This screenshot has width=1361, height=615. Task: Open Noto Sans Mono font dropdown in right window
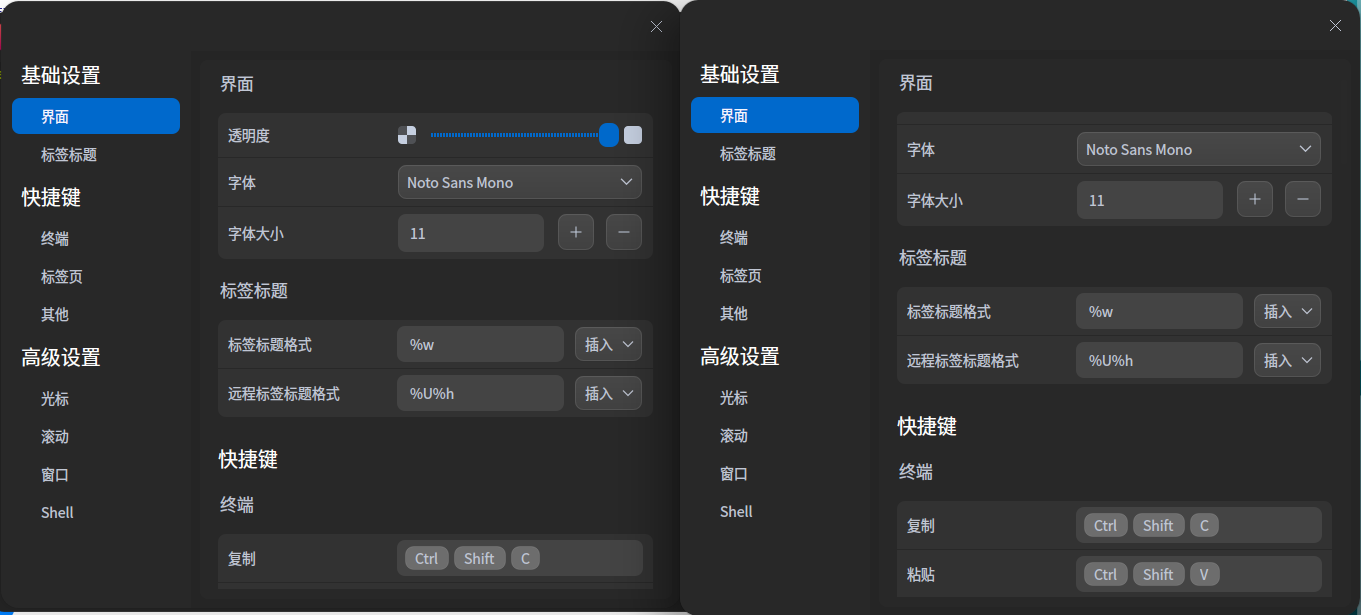(1199, 150)
